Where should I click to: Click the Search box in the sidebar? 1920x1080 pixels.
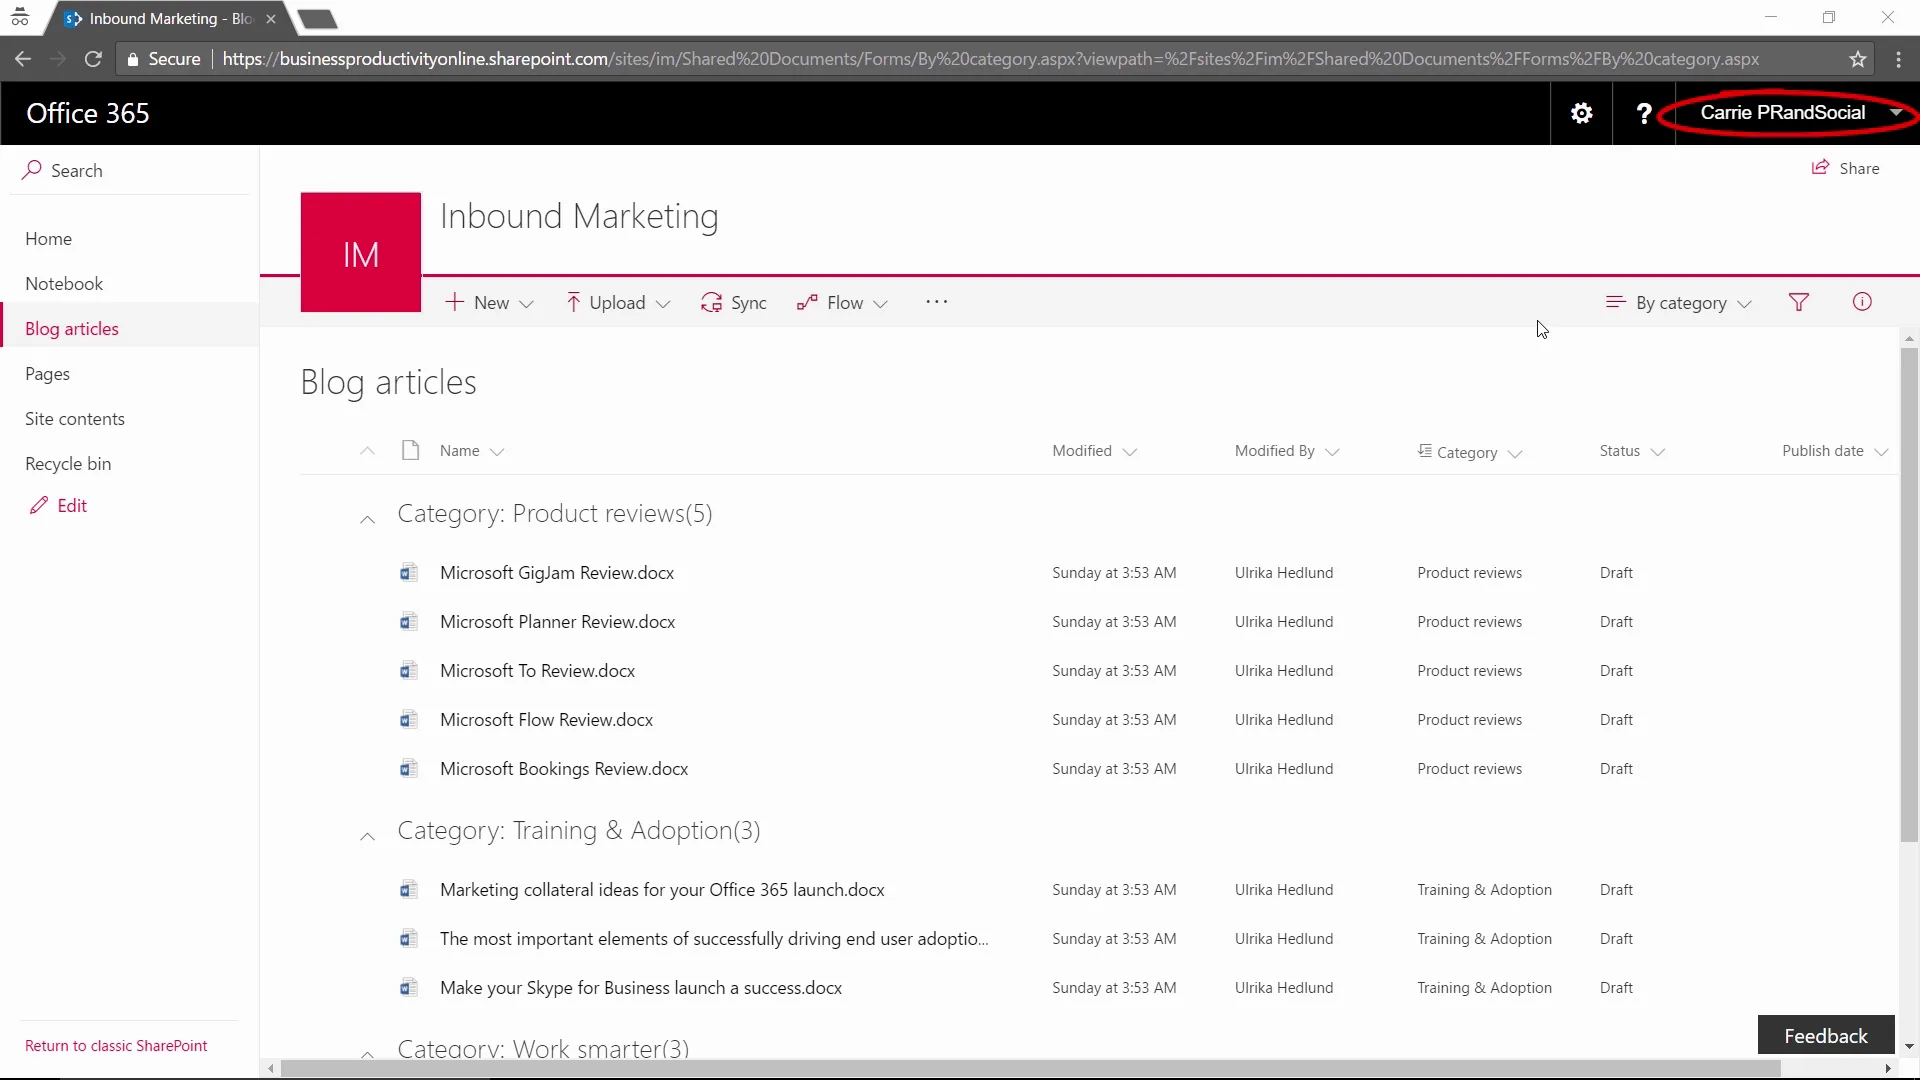pos(130,170)
